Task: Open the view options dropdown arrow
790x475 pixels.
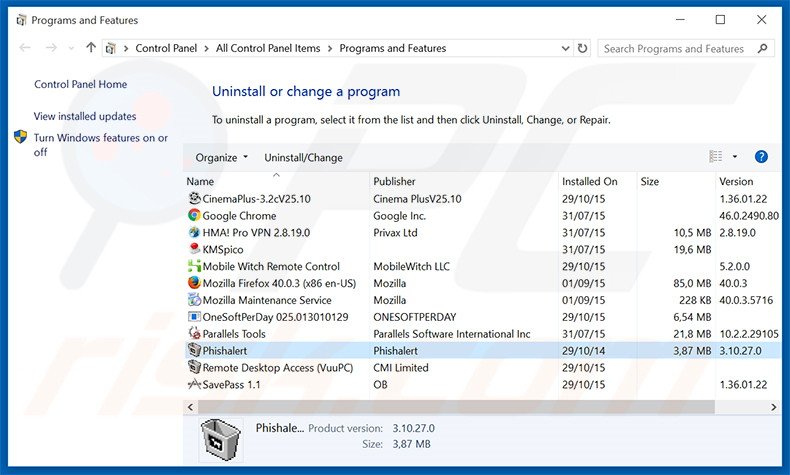Action: [x=735, y=157]
